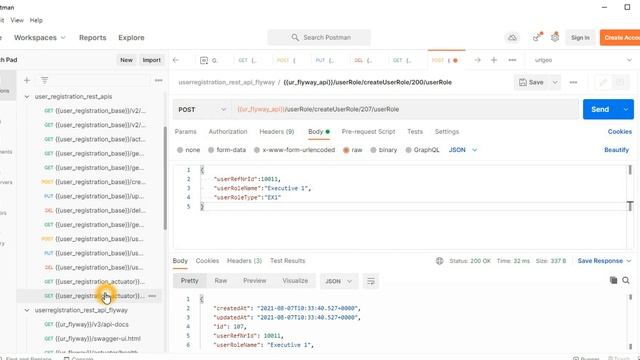640x360 pixels.
Task: Select raw body type
Action: (x=346, y=150)
